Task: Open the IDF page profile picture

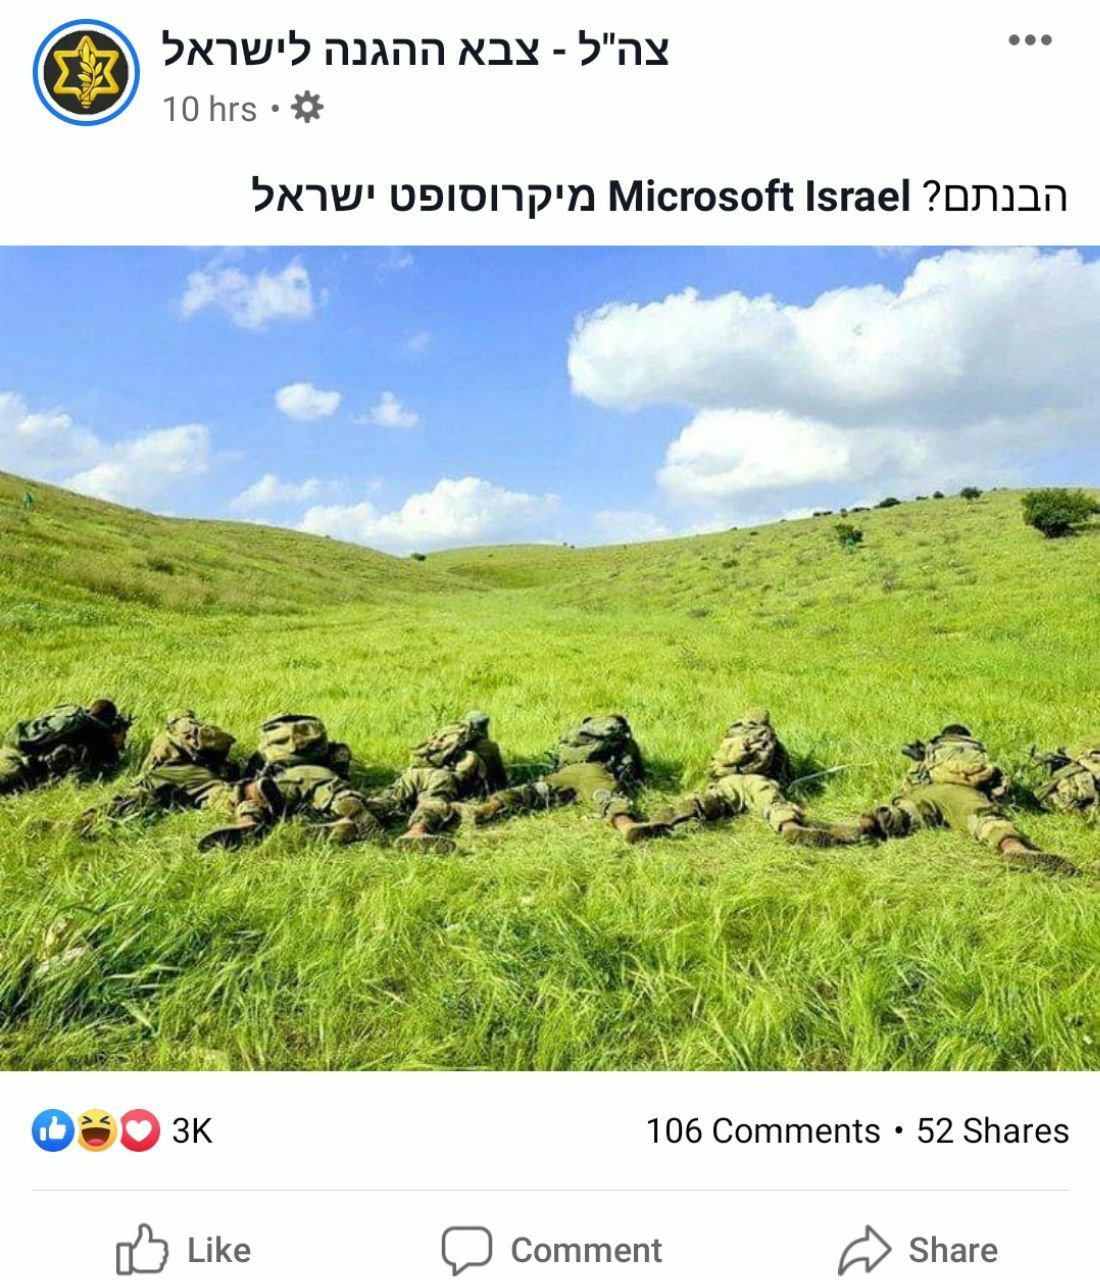Action: (x=83, y=72)
